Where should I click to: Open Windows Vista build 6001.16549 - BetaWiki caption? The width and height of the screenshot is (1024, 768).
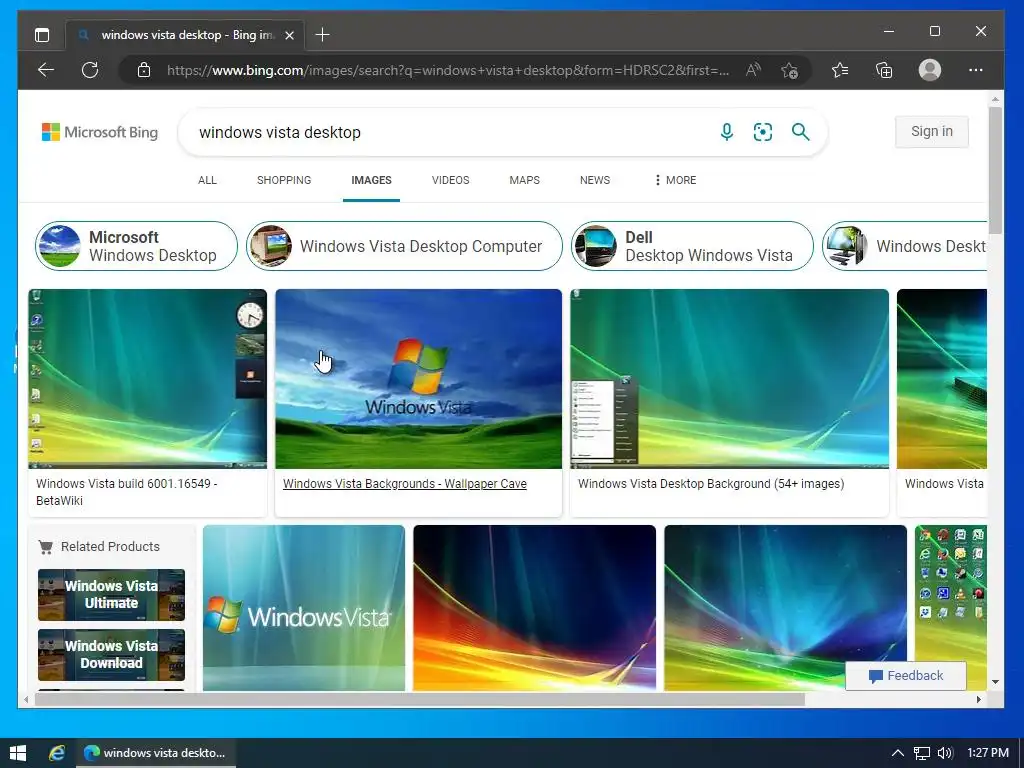(127, 492)
